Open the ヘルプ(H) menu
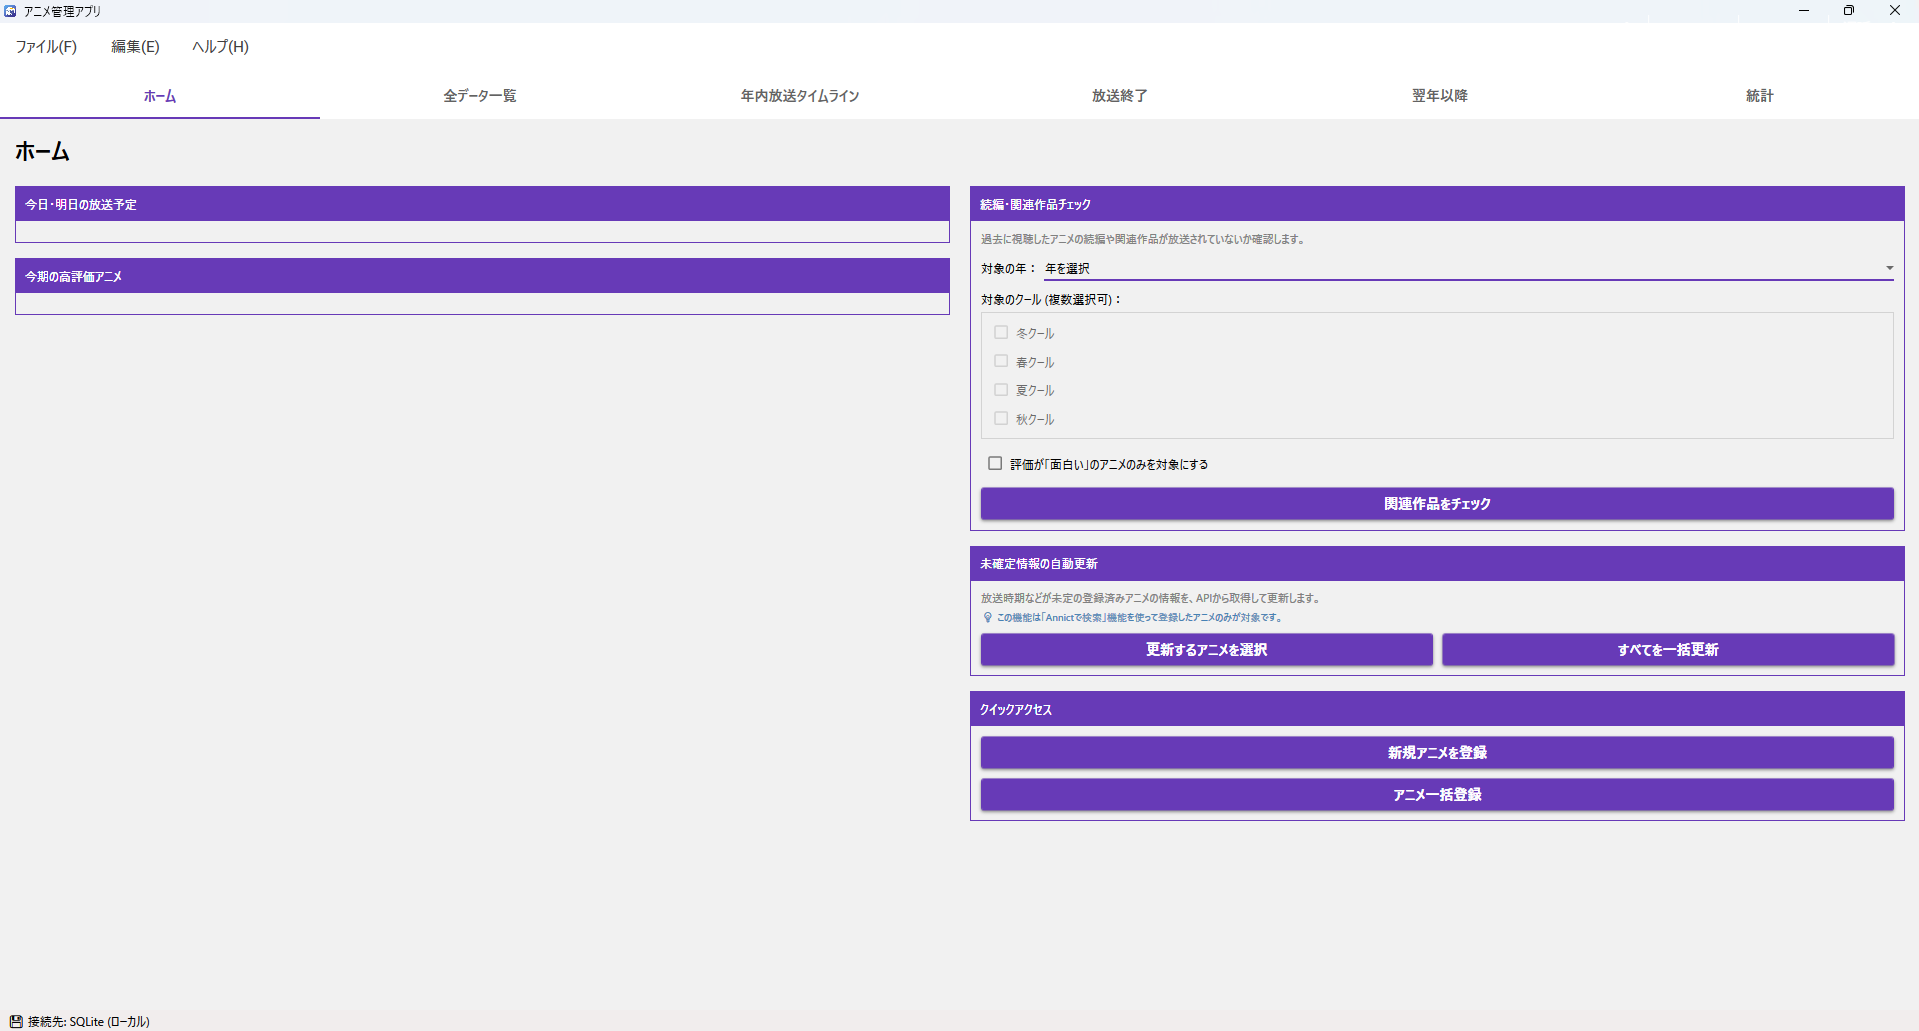Screen dimensions: 1919x1031 point(220,47)
